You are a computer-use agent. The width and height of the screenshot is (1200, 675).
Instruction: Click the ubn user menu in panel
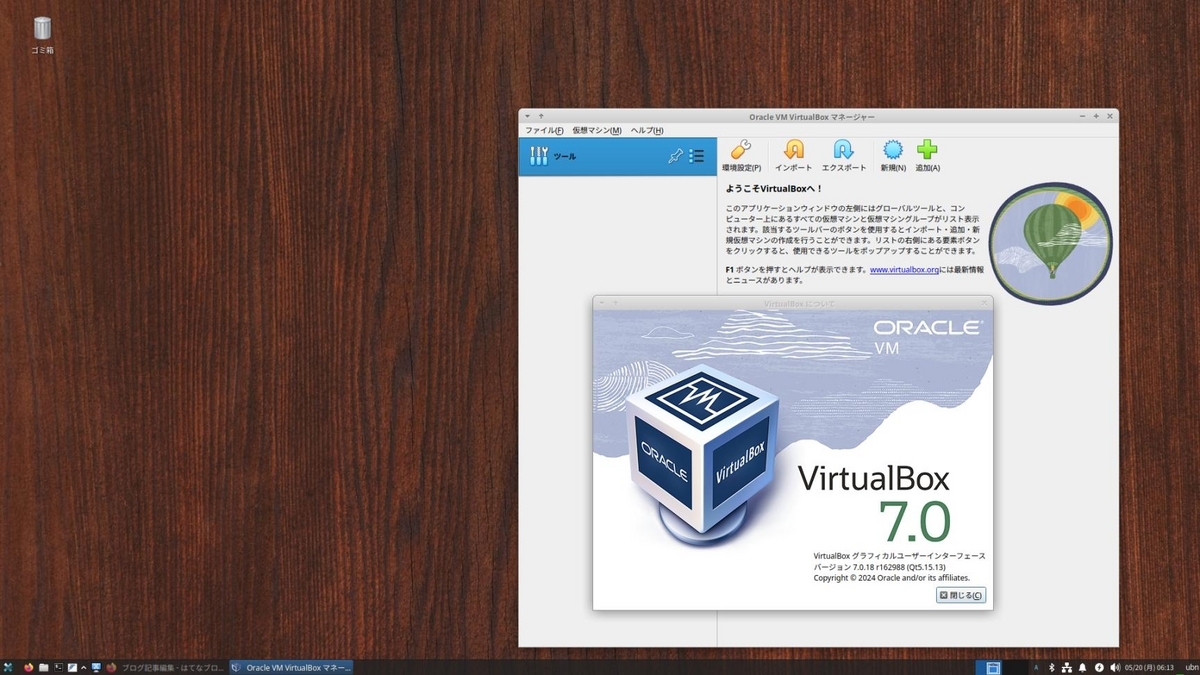pyautogui.click(x=1192, y=667)
